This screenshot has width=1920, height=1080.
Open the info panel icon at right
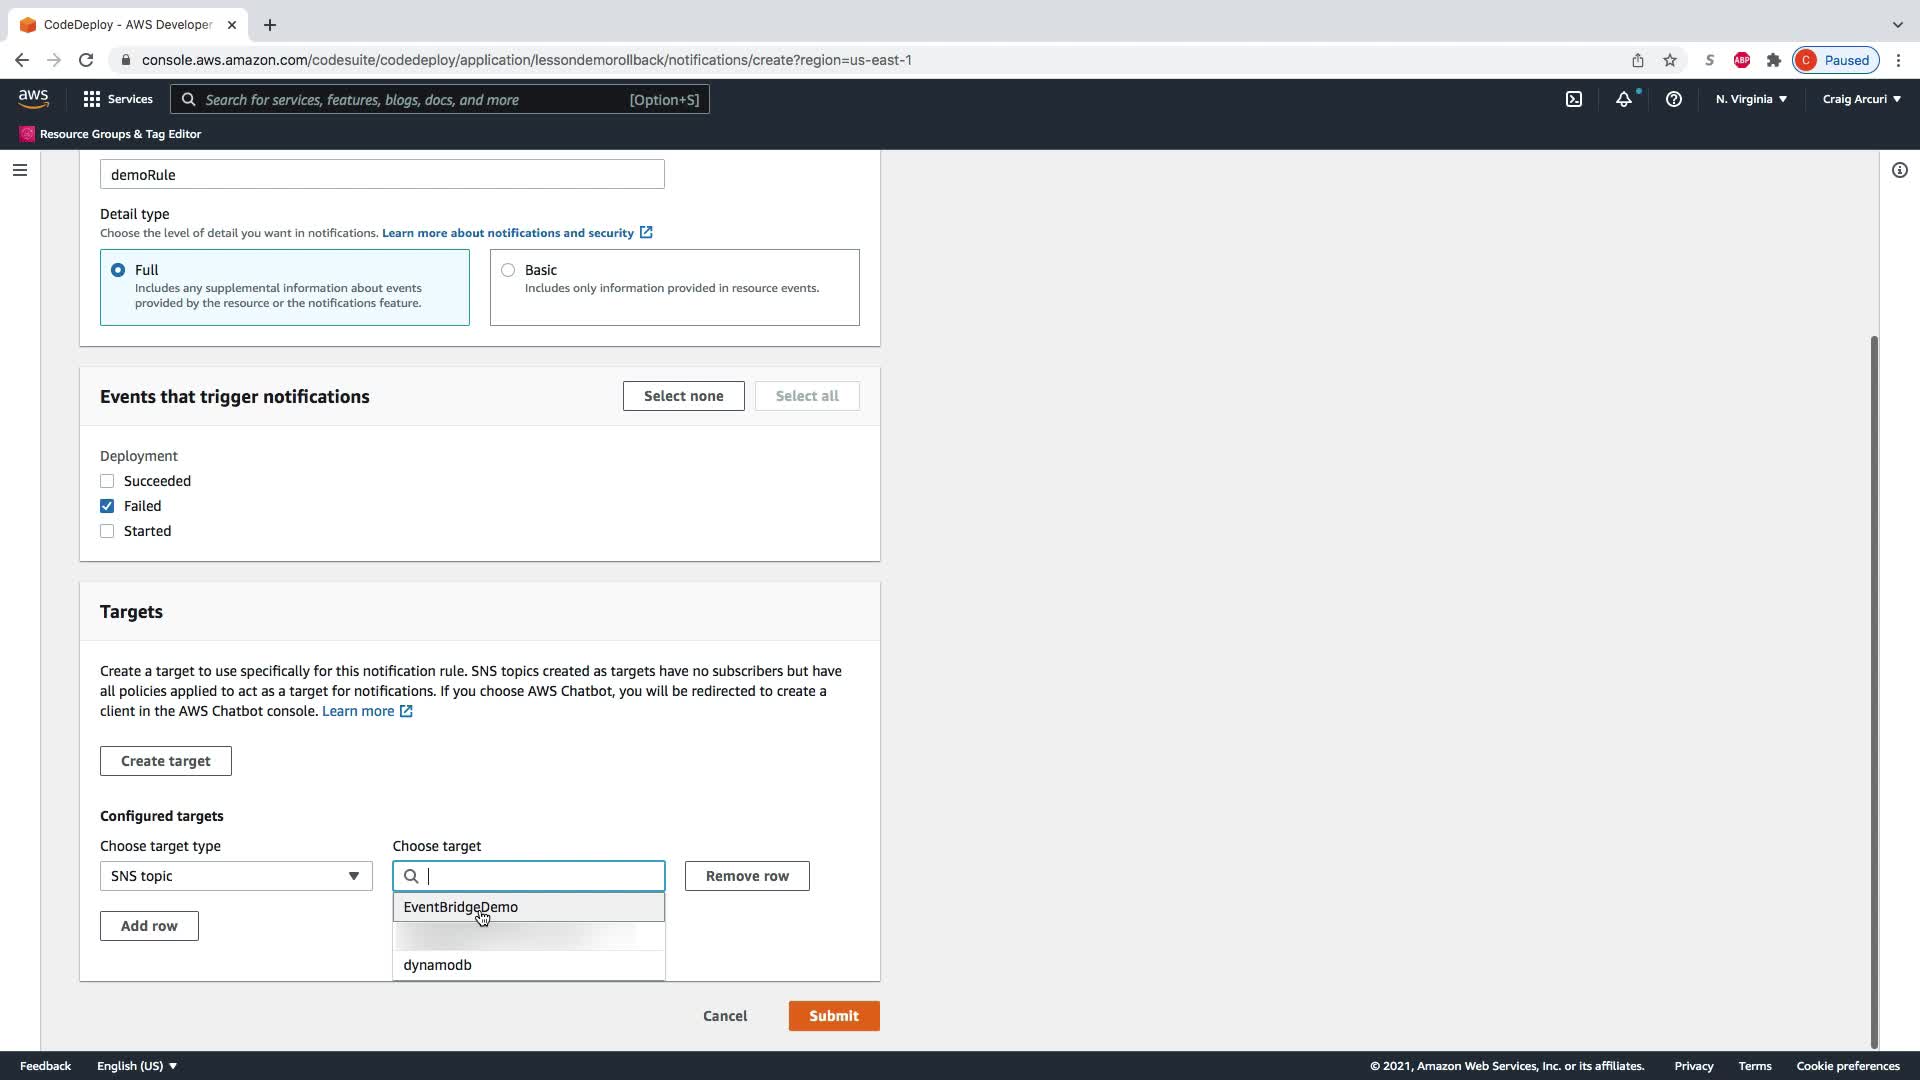pos(1899,170)
